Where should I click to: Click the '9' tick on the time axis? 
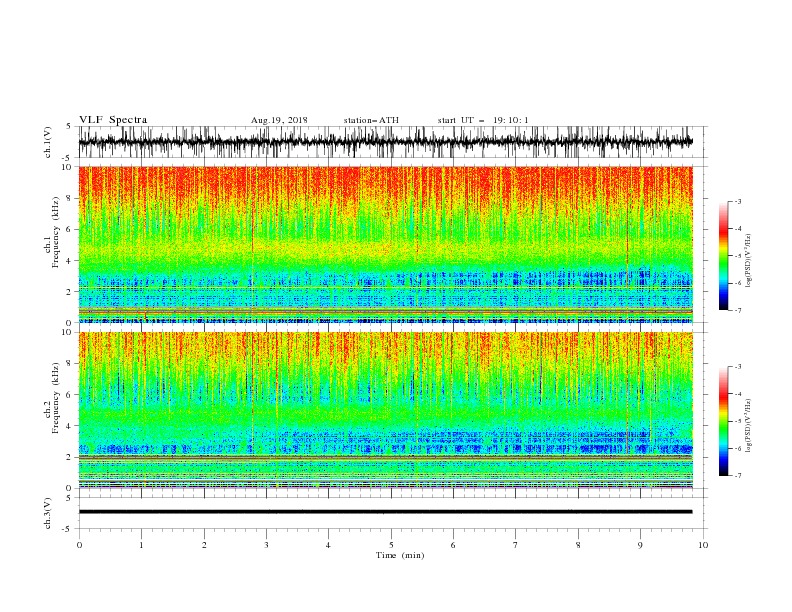640,545
